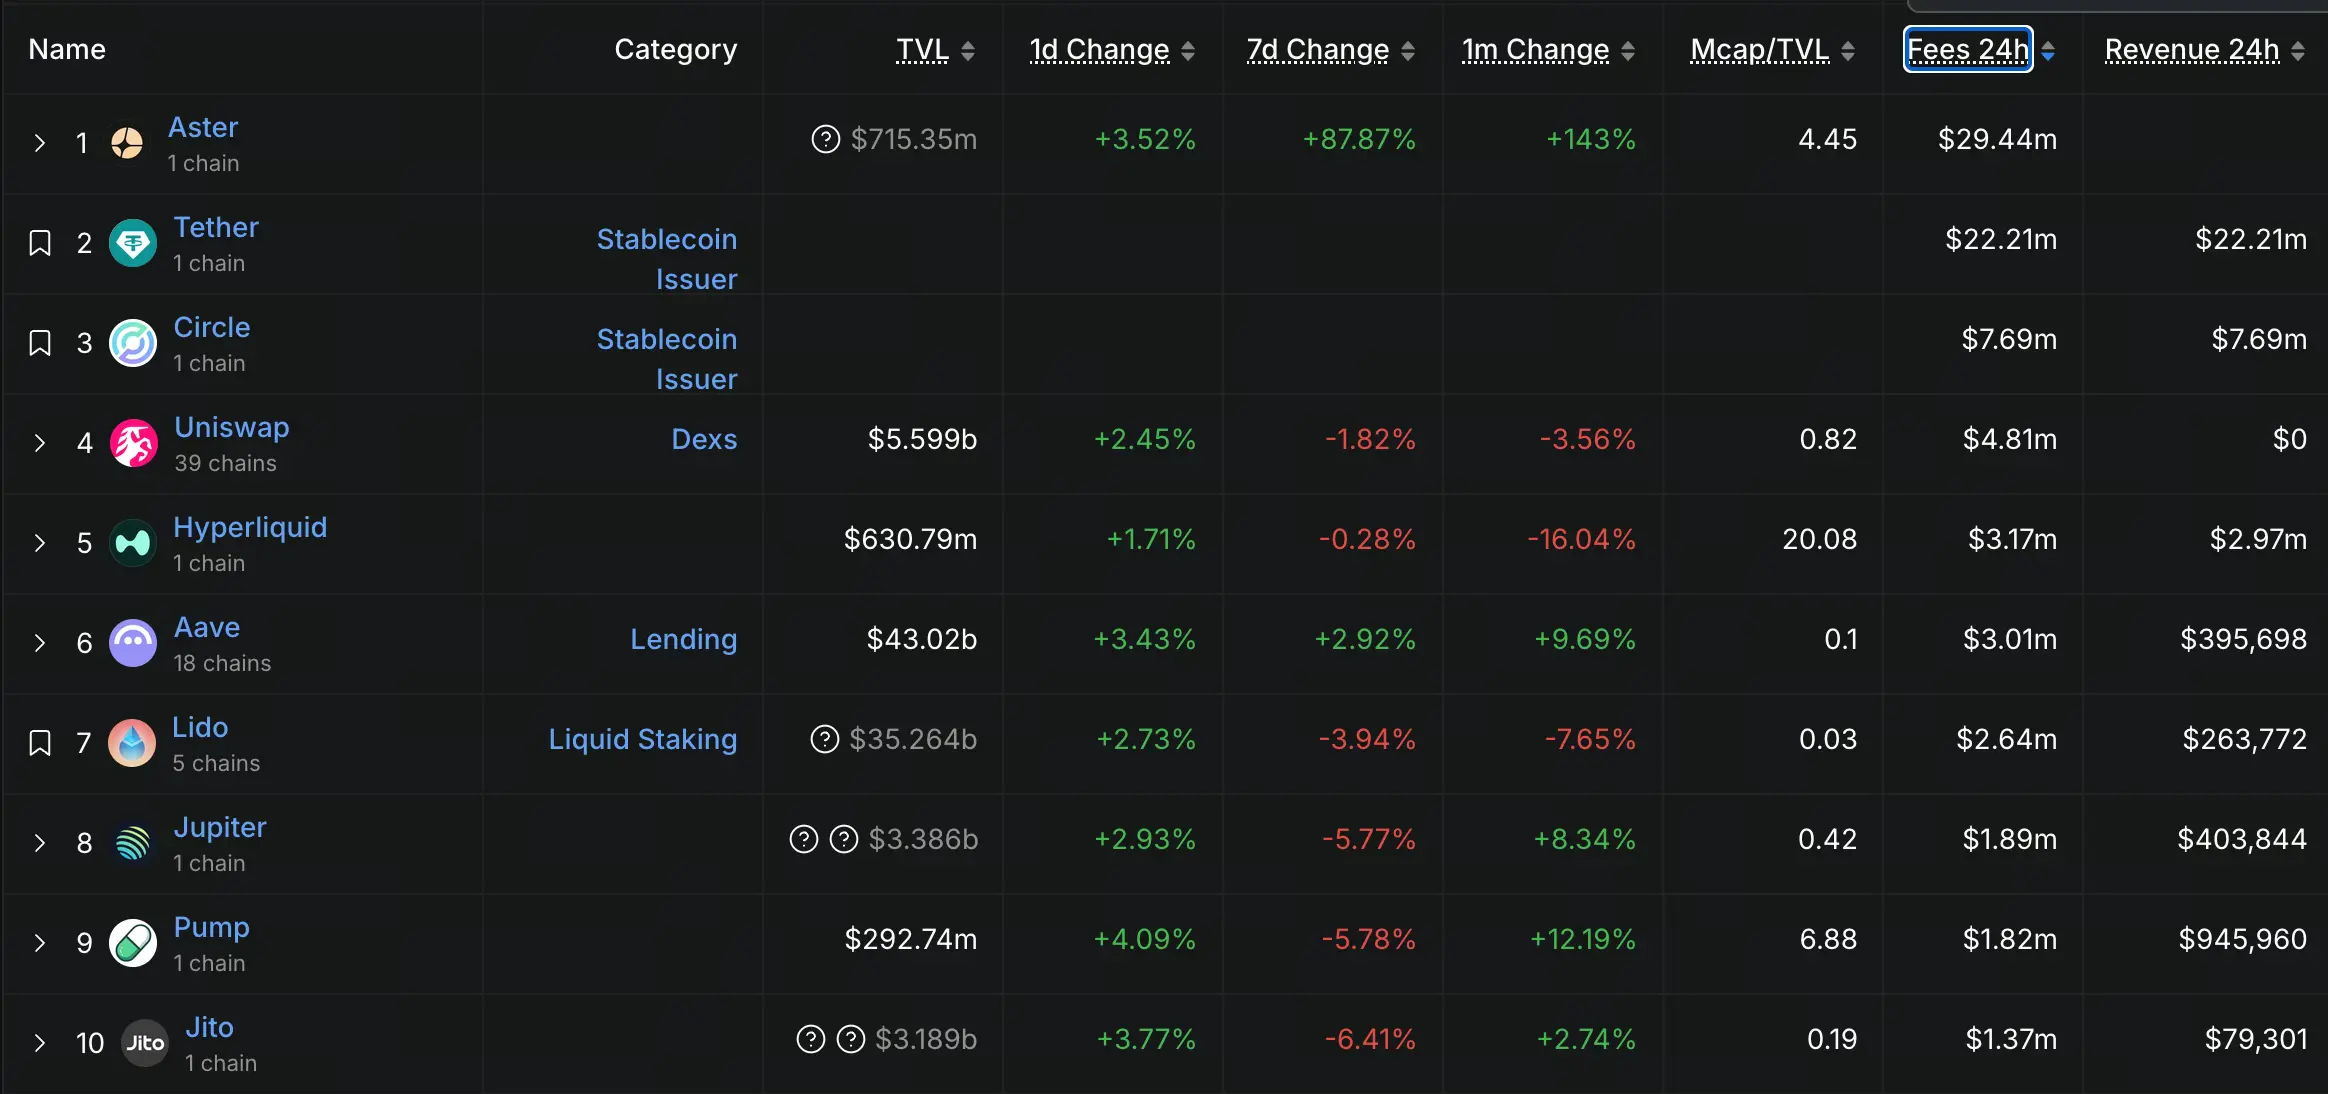2328x1094 pixels.
Task: Open Circle's Stablecoin Issuer category
Action: [x=667, y=359]
